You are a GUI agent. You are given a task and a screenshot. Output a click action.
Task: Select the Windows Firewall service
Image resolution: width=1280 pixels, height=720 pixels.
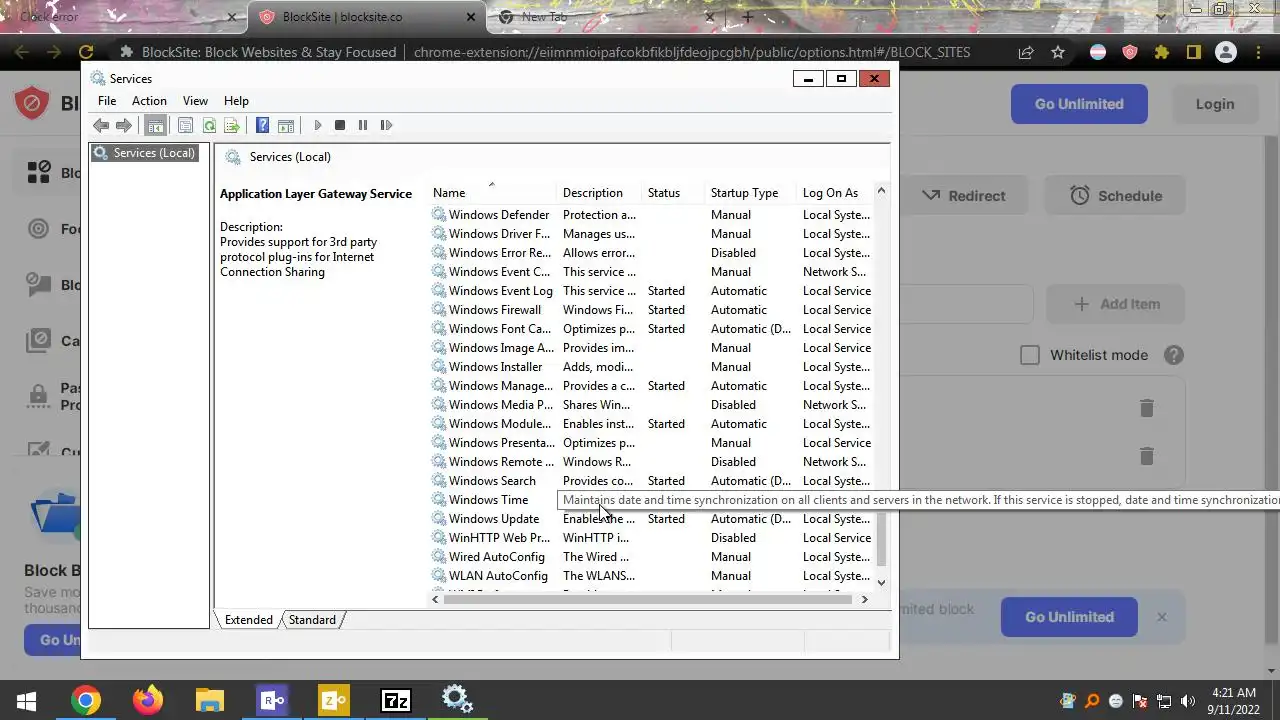click(651, 310)
